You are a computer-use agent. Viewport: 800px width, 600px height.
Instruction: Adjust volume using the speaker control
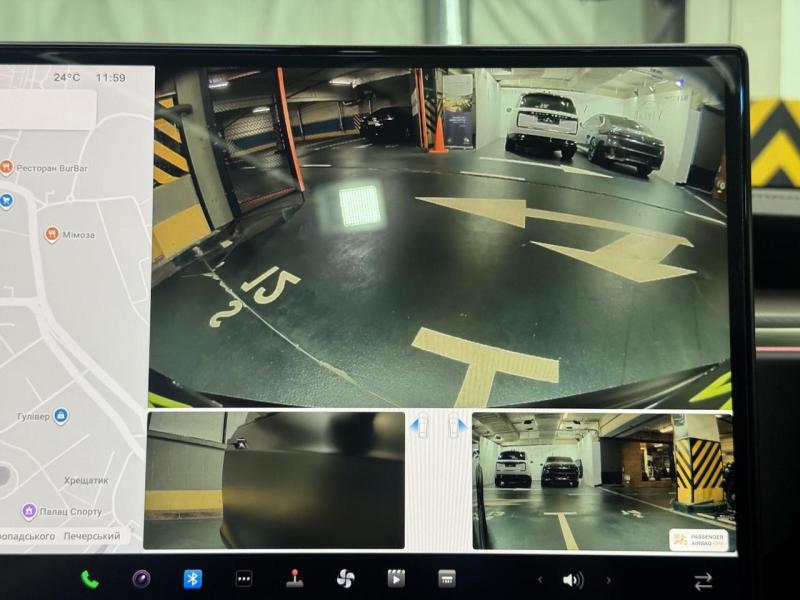(x=572, y=577)
